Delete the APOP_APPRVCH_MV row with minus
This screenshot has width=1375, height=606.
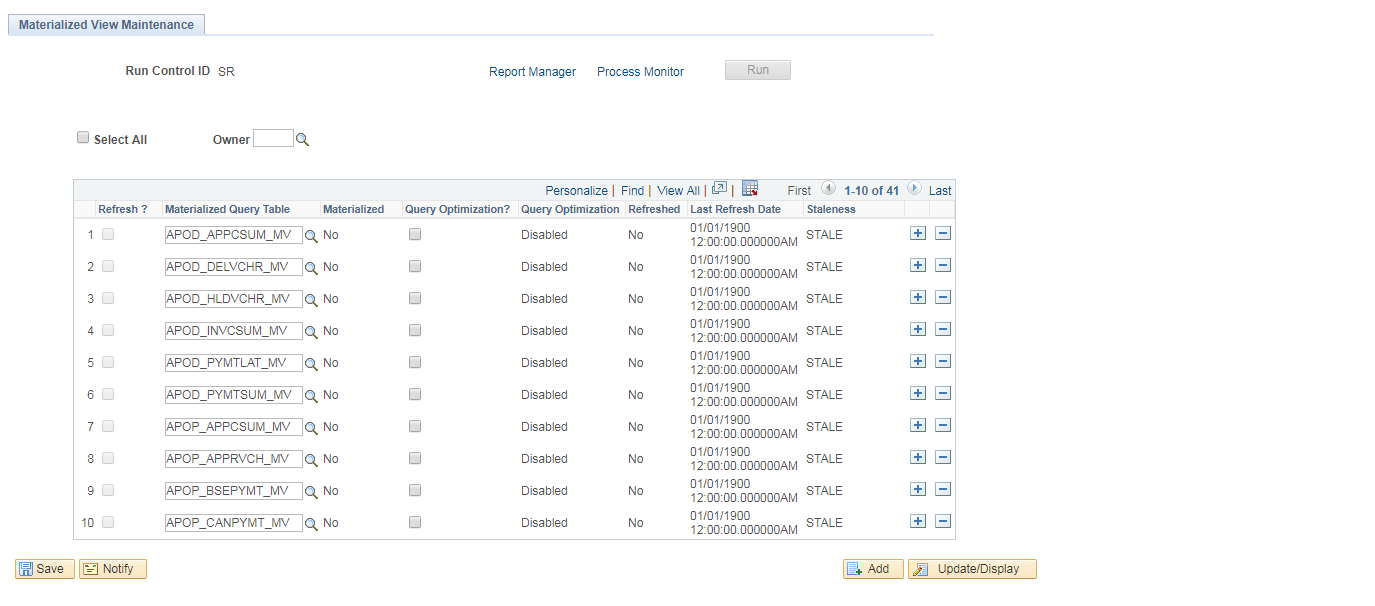pyautogui.click(x=943, y=457)
